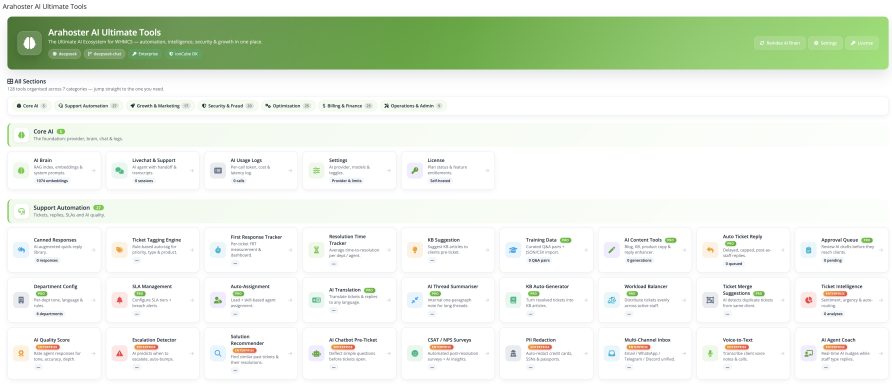Click the key icon on the License card

point(415,170)
